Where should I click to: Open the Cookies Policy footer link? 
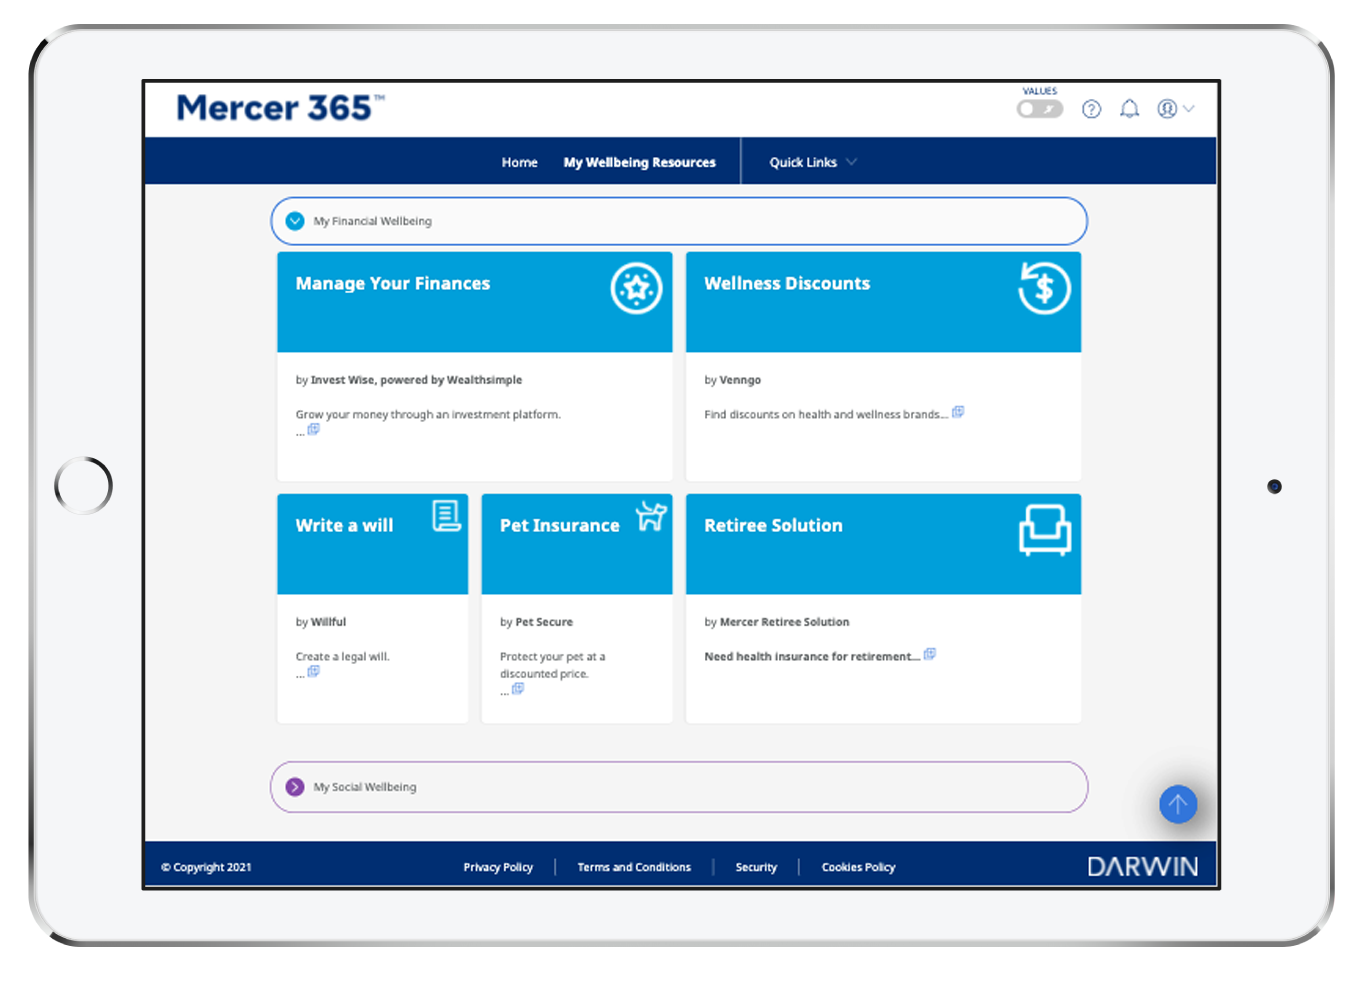tap(858, 867)
